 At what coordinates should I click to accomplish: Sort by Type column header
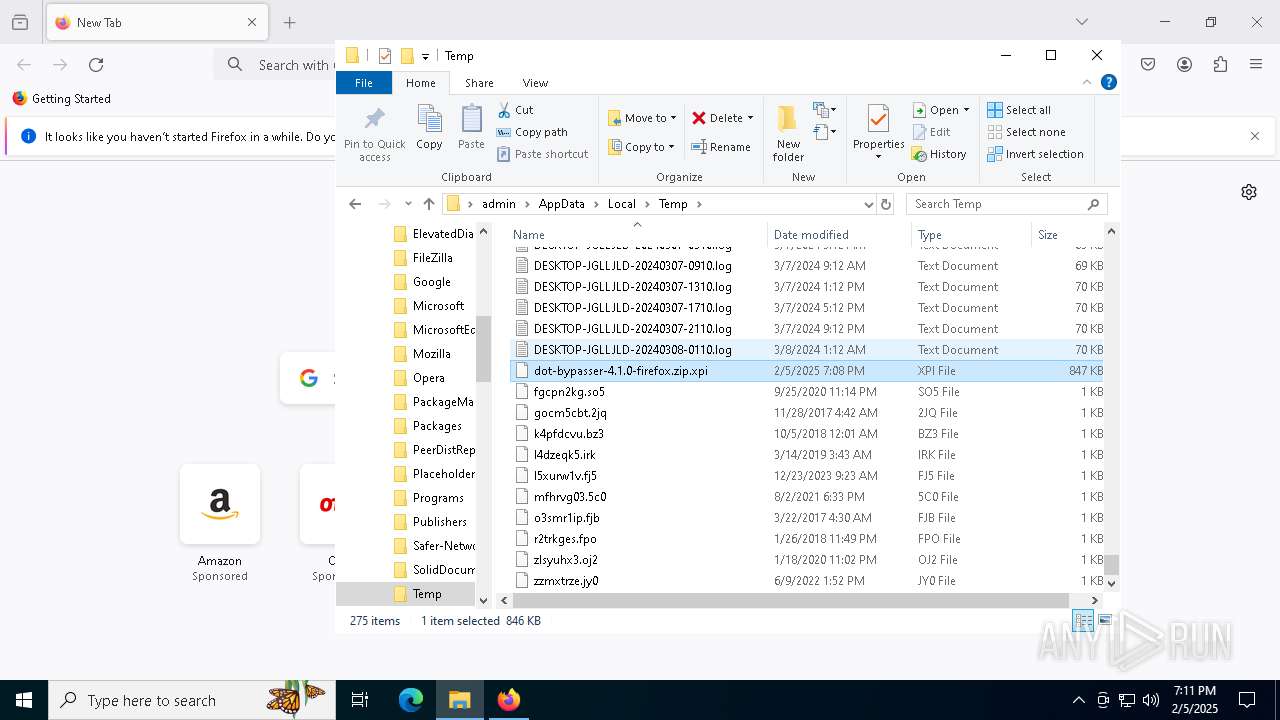[972, 235]
